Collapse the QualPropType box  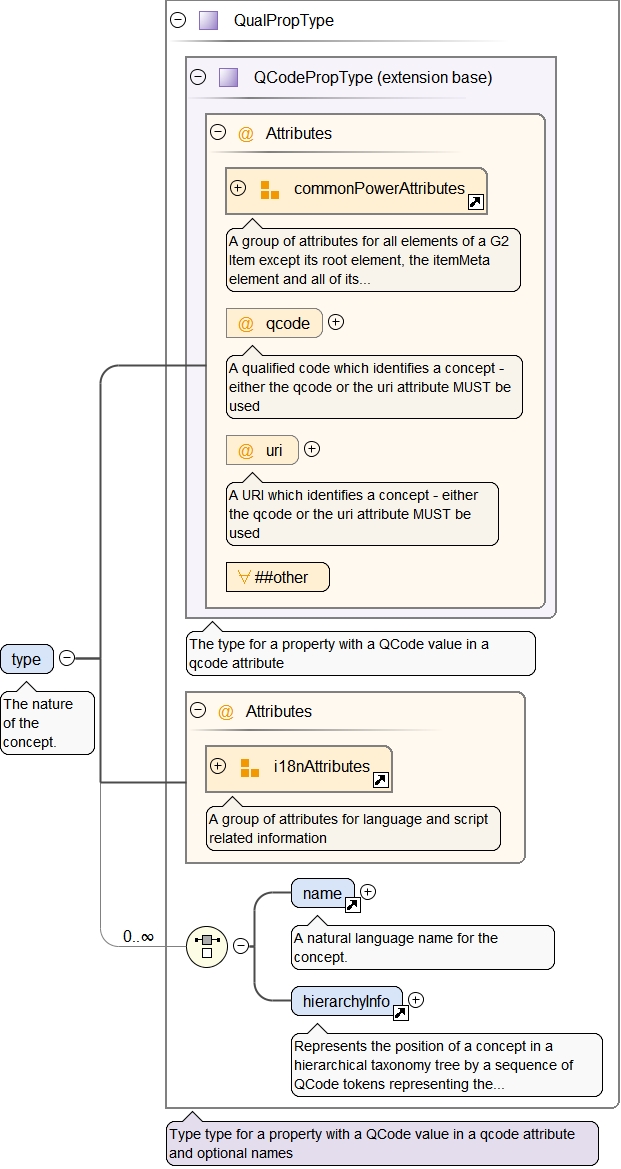click(x=179, y=20)
